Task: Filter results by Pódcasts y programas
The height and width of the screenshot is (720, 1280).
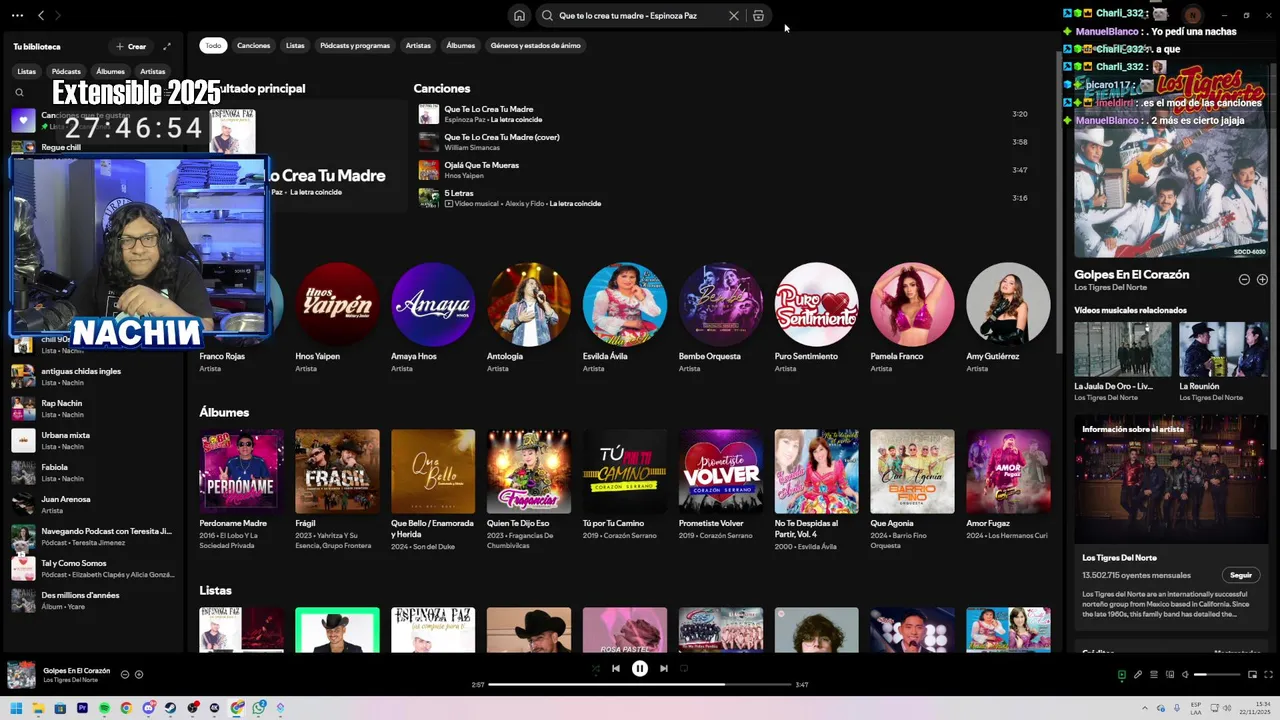Action: pyautogui.click(x=355, y=45)
